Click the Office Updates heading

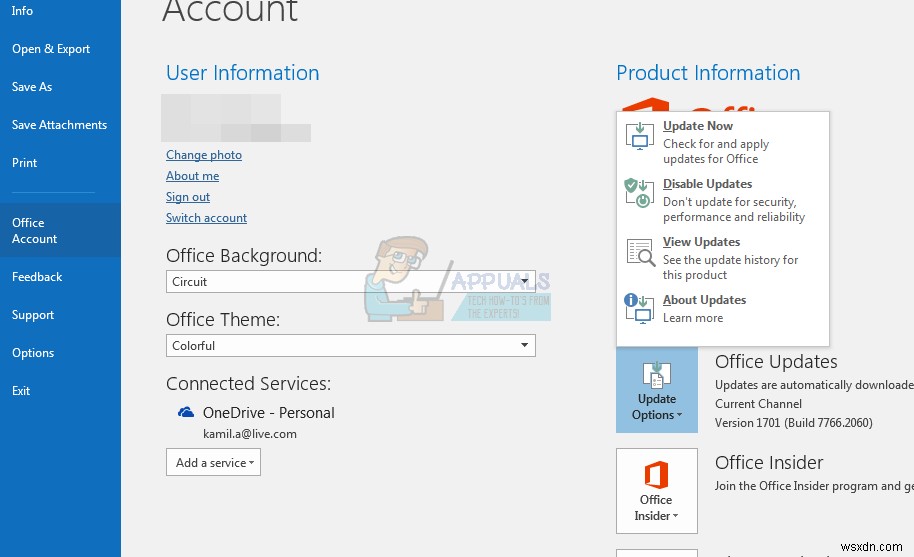776,362
